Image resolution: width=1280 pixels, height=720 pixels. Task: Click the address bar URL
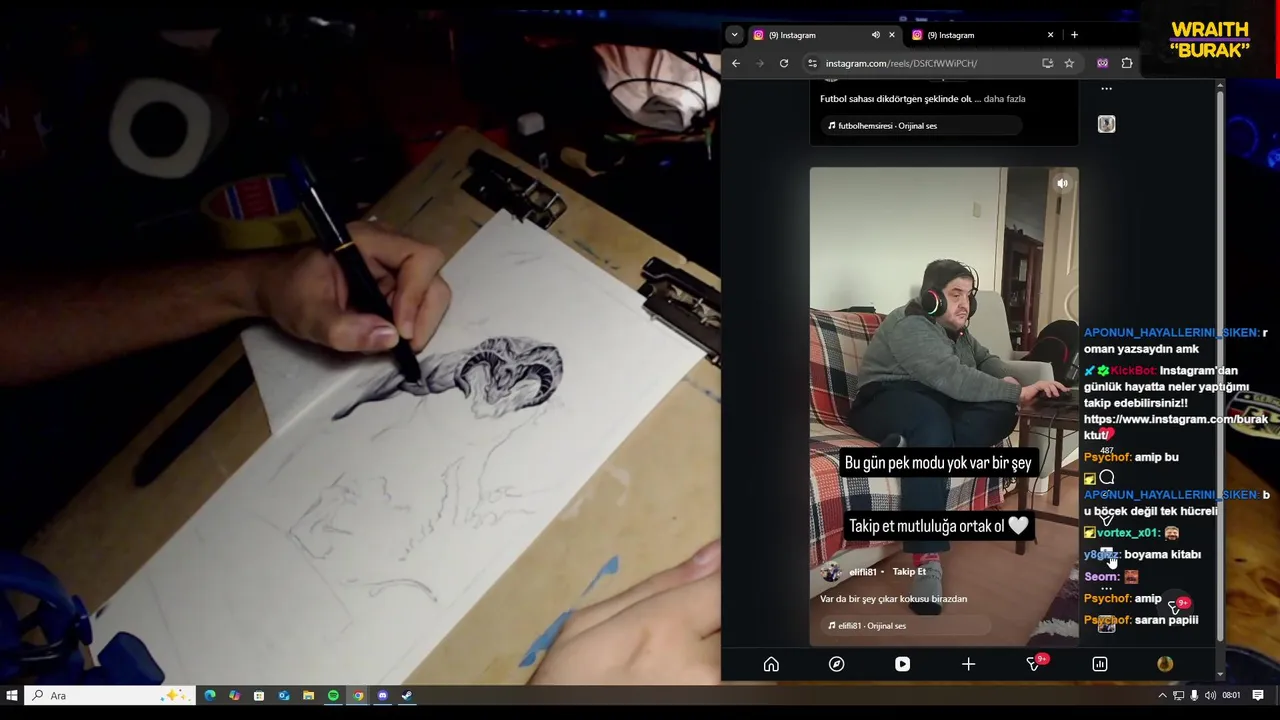[x=901, y=63]
